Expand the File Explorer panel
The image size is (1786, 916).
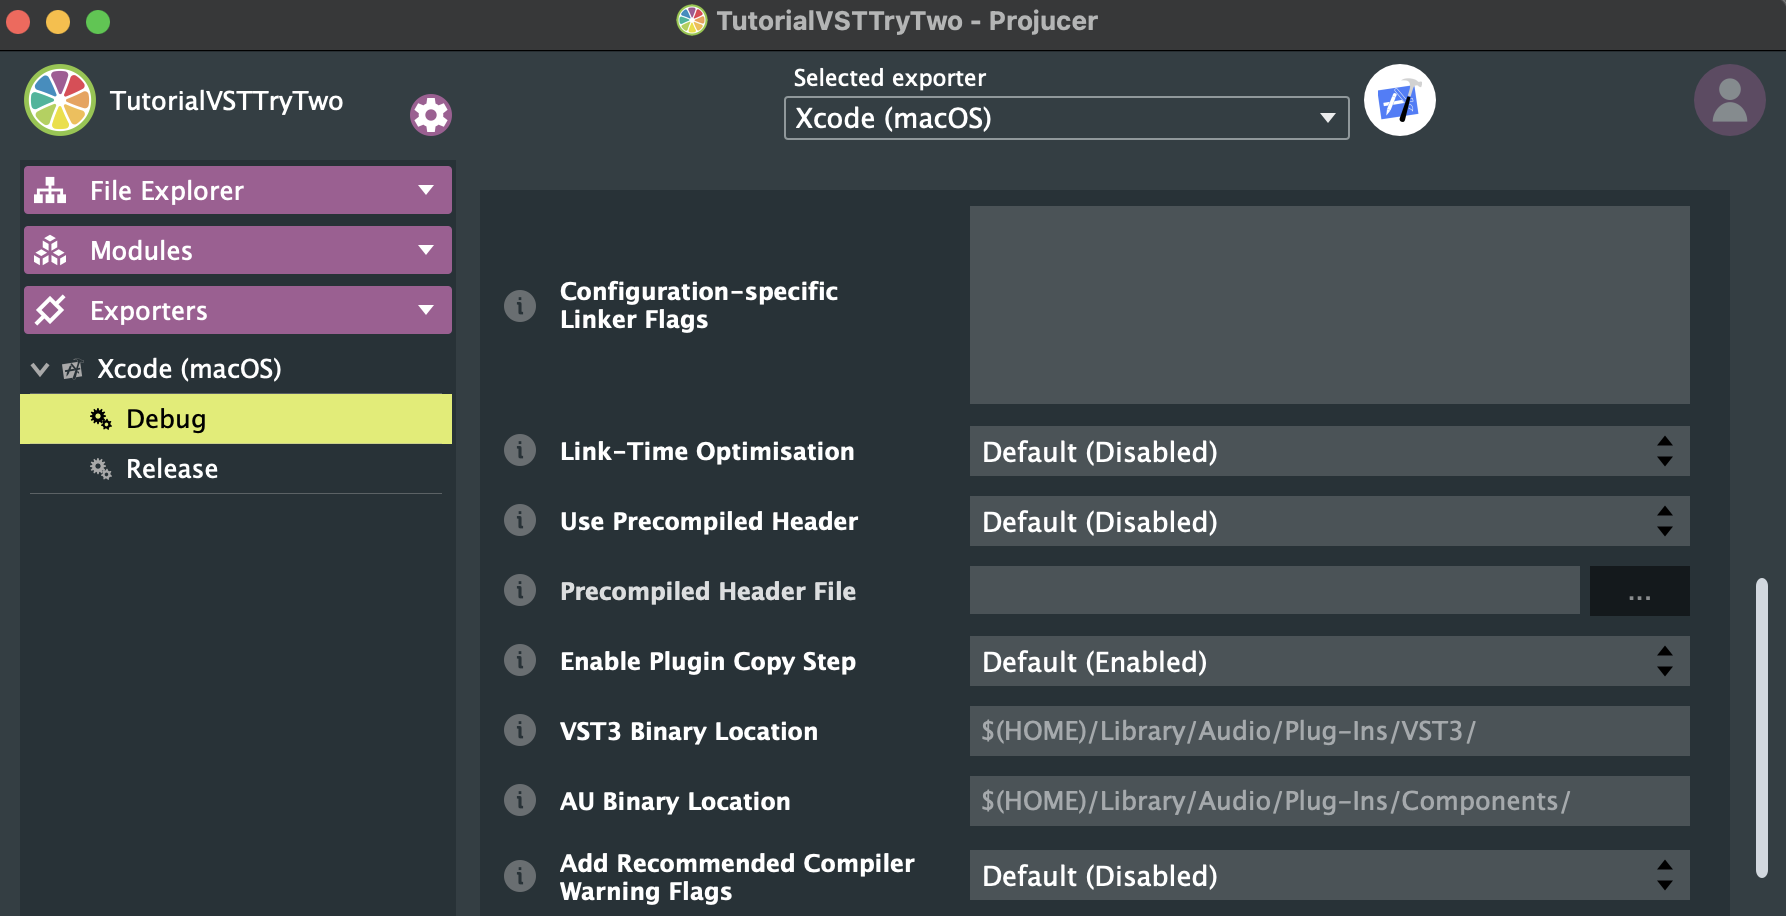click(x=237, y=190)
